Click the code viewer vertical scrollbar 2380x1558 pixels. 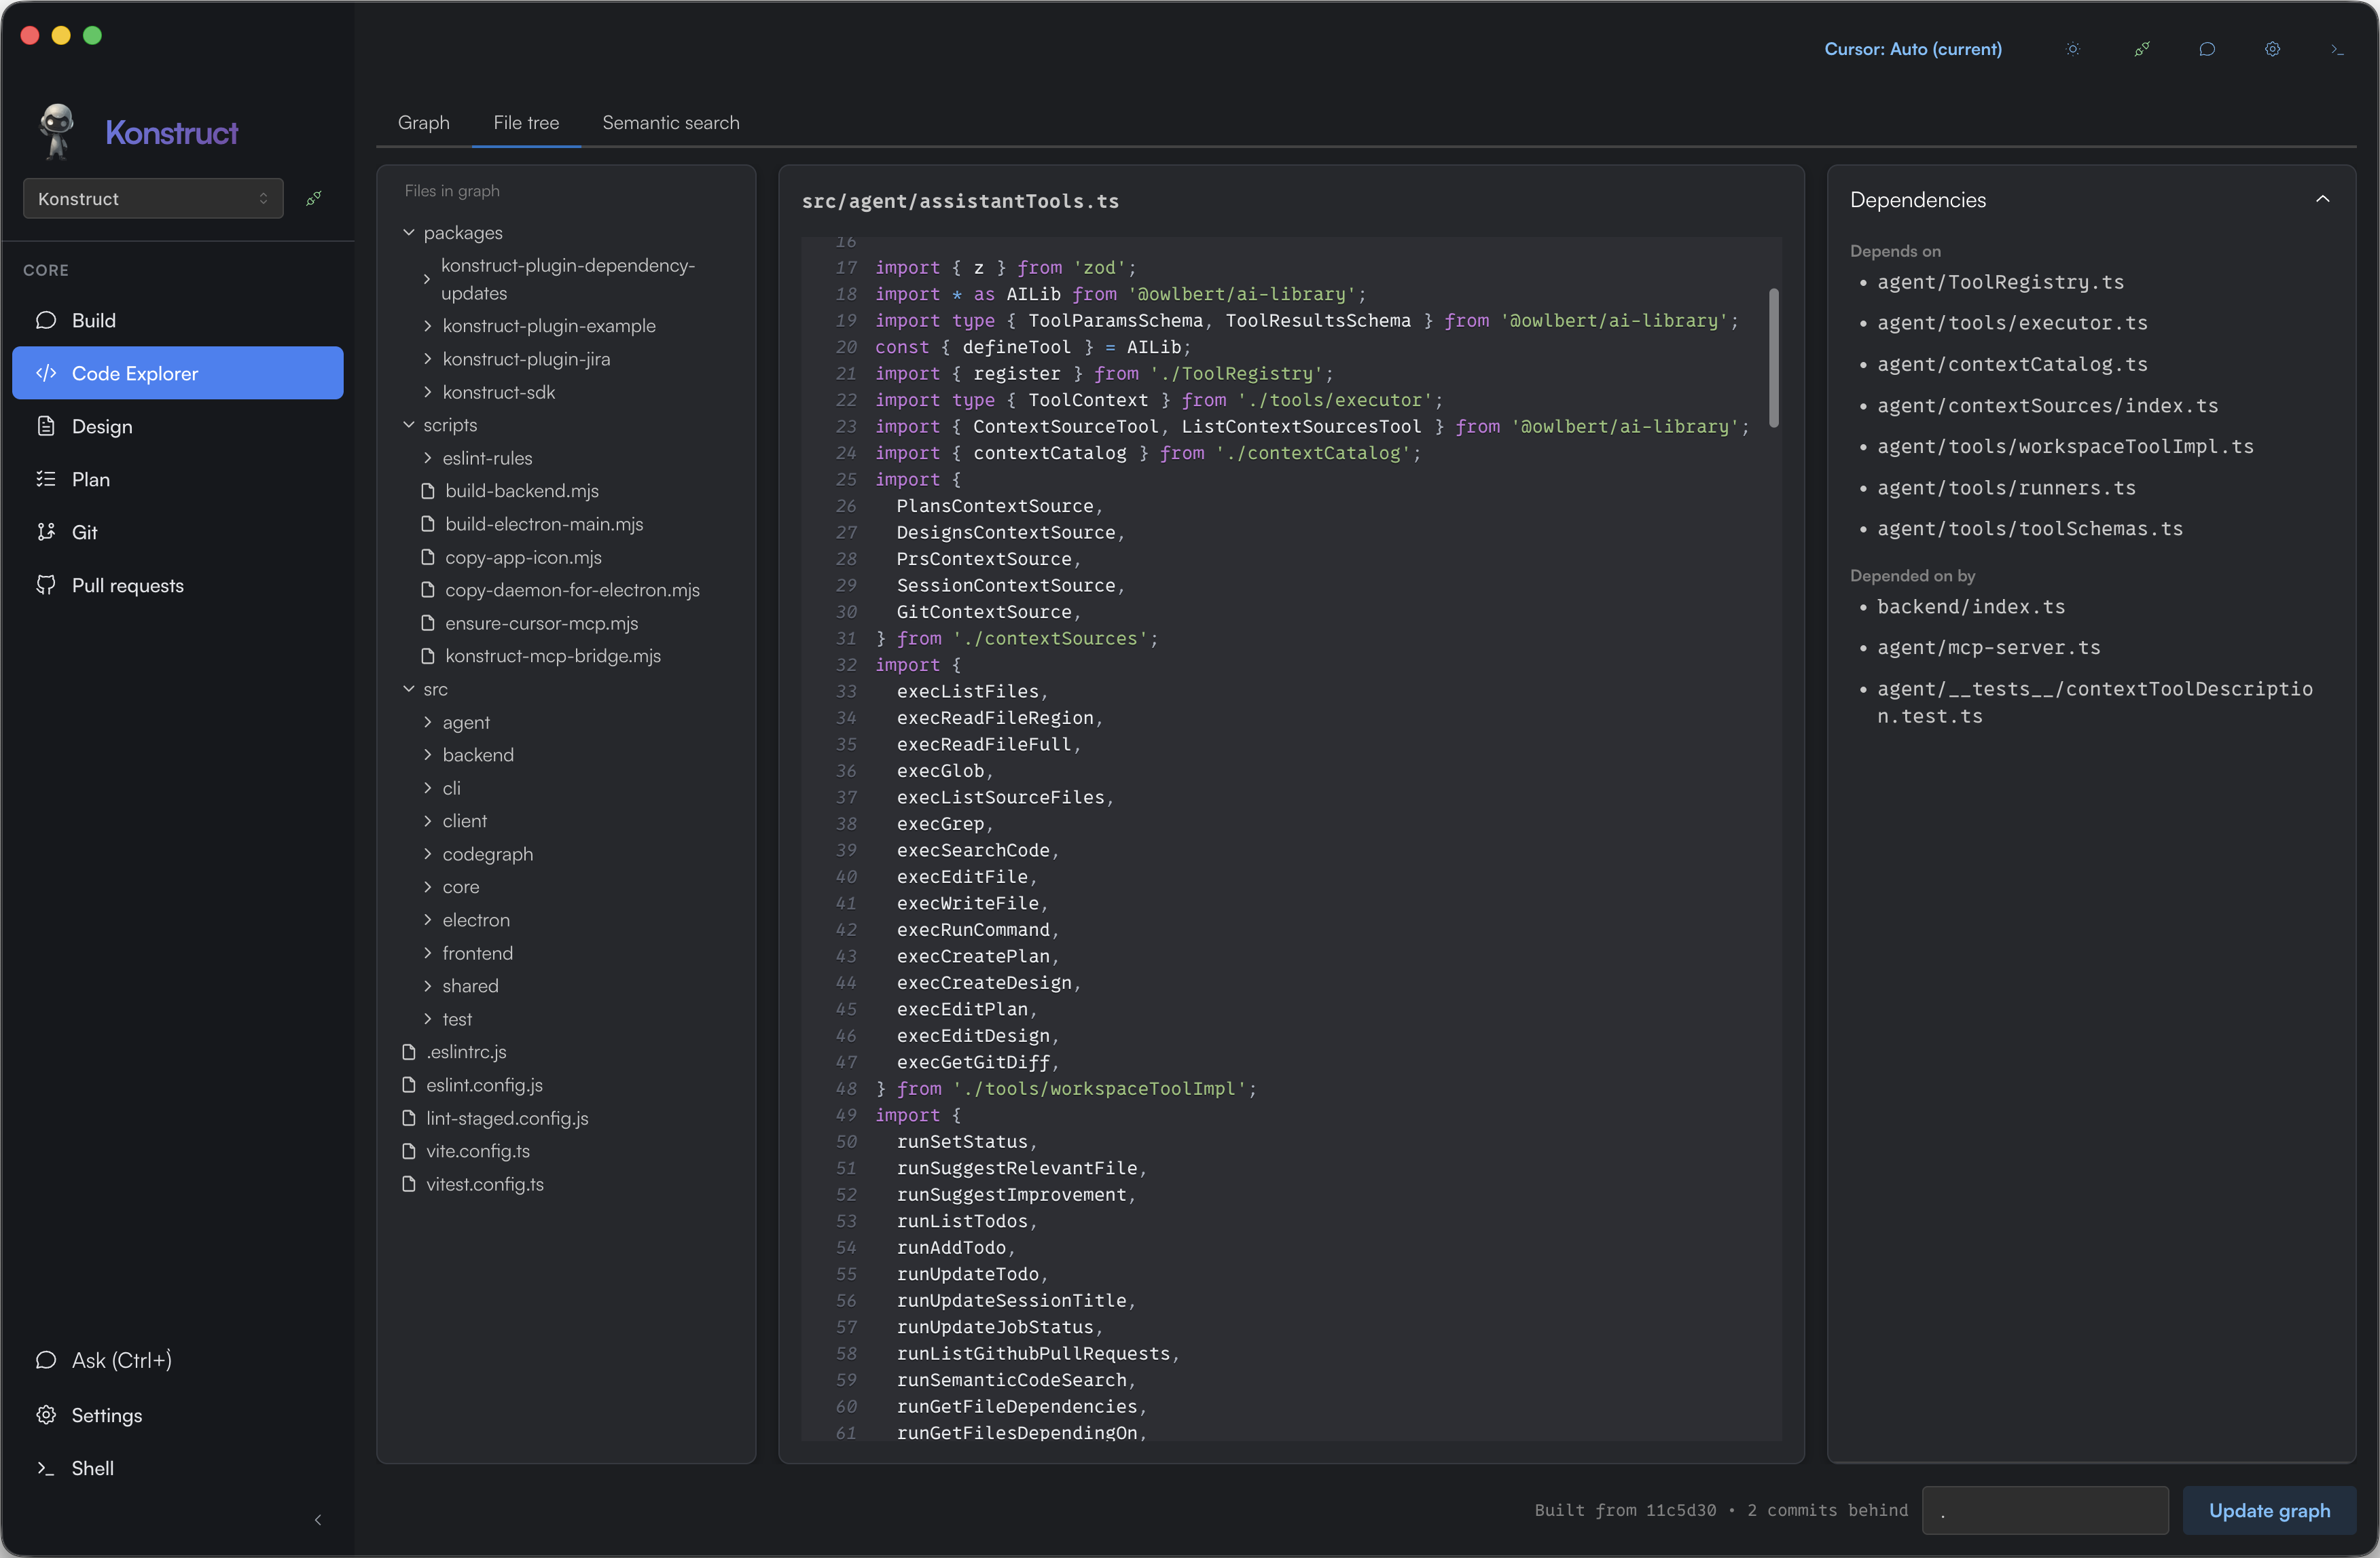point(1773,358)
